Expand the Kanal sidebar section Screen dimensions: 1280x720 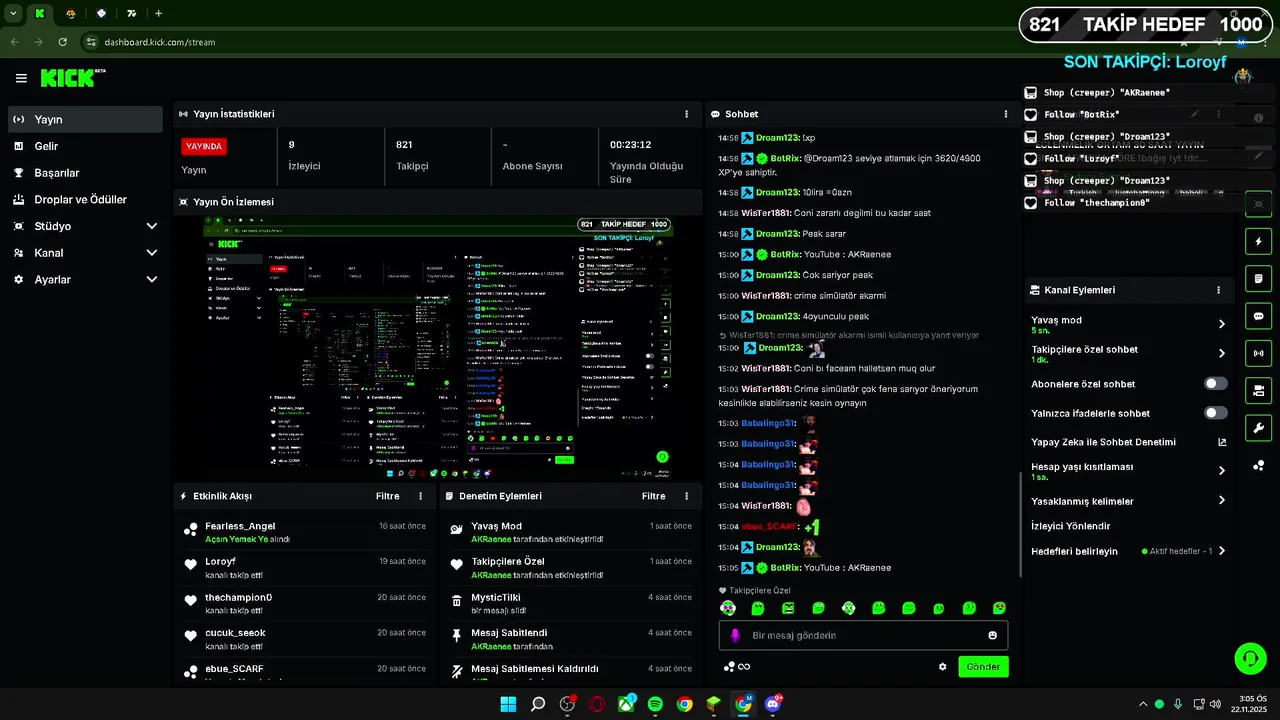click(85, 253)
